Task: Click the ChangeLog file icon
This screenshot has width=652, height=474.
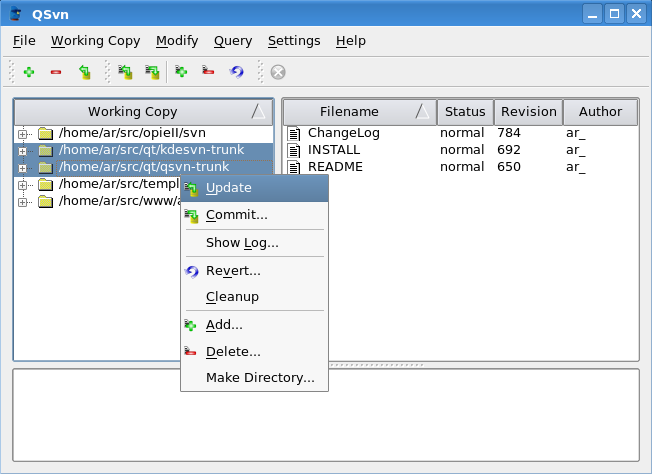Action: [294, 133]
